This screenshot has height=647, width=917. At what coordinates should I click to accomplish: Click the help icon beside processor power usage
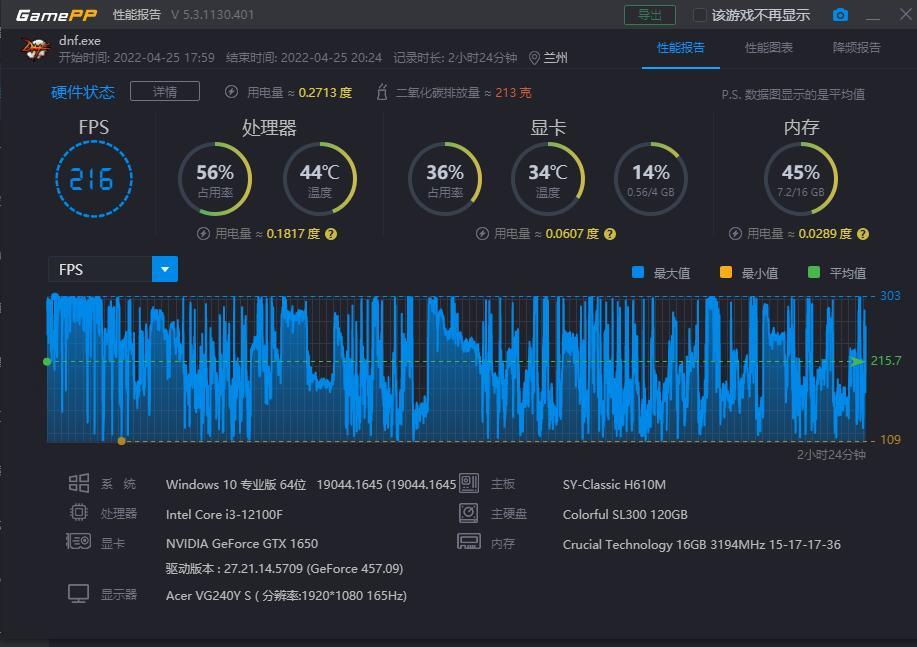[x=331, y=234]
